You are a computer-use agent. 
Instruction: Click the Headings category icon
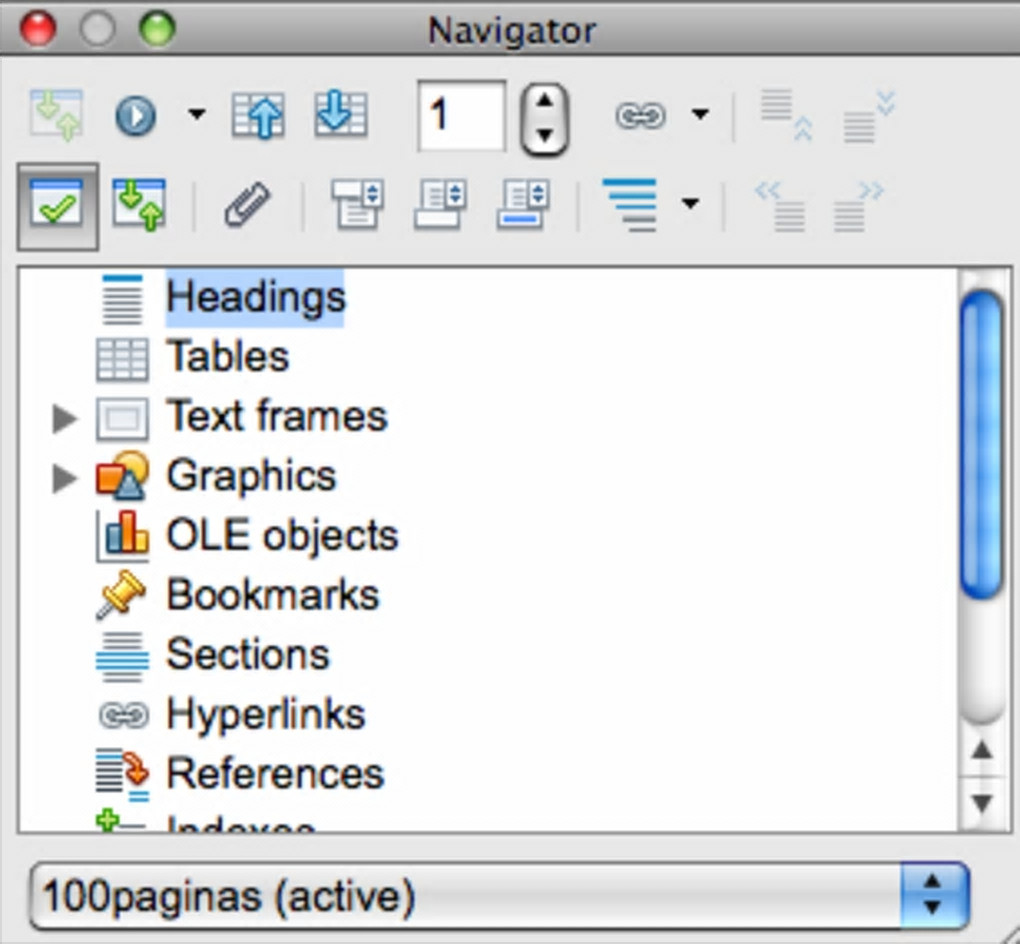122,299
